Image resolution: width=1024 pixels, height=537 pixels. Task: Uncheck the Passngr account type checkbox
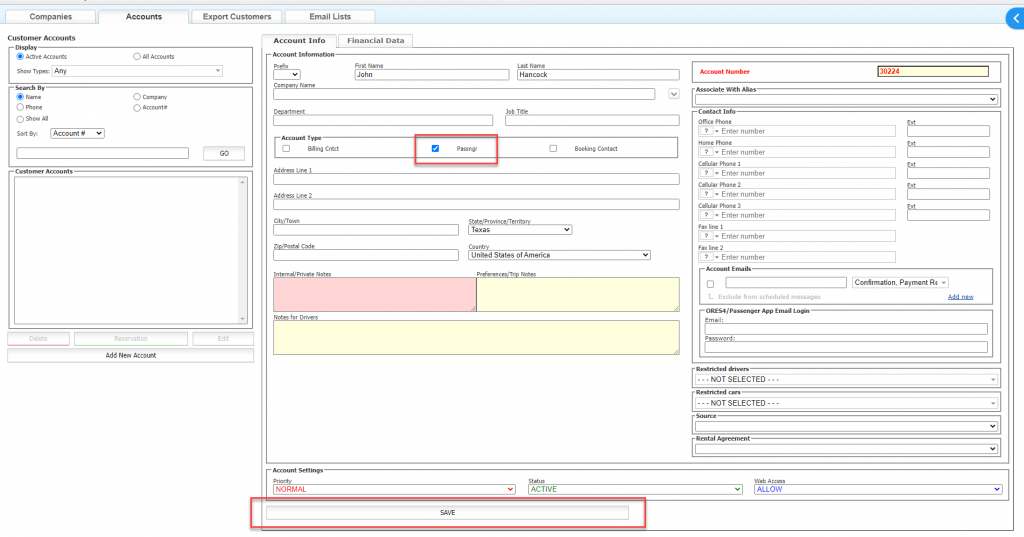point(435,148)
